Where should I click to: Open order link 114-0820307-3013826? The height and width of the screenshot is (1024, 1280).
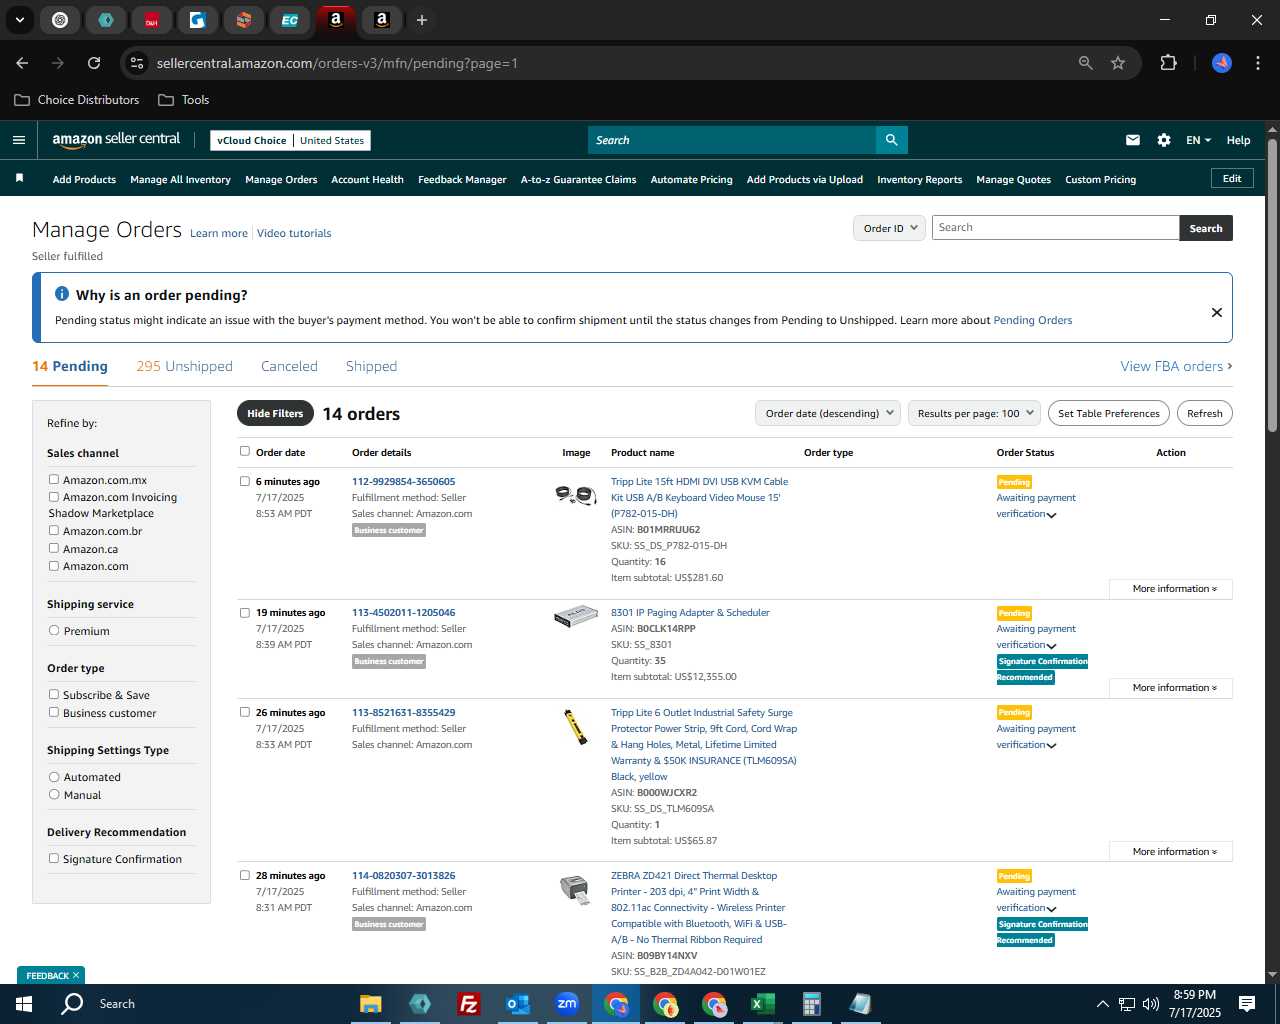tap(403, 875)
